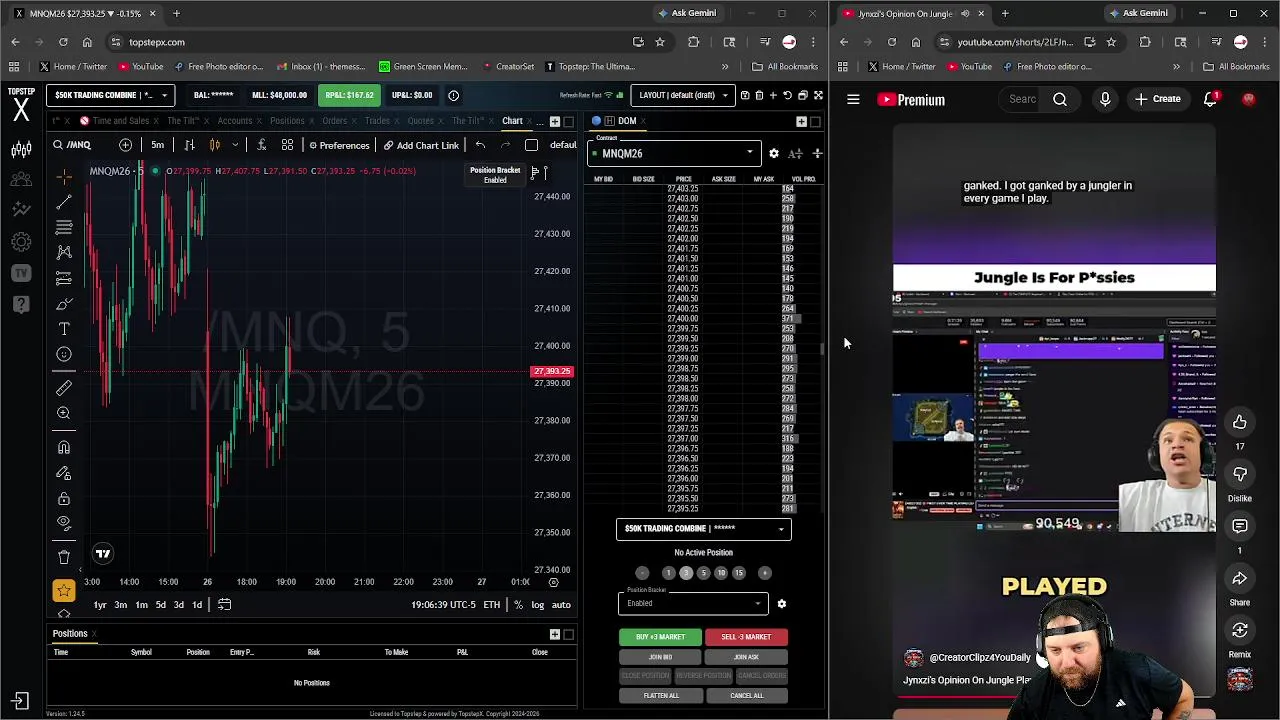Switch to the Accounts tab

(235, 121)
